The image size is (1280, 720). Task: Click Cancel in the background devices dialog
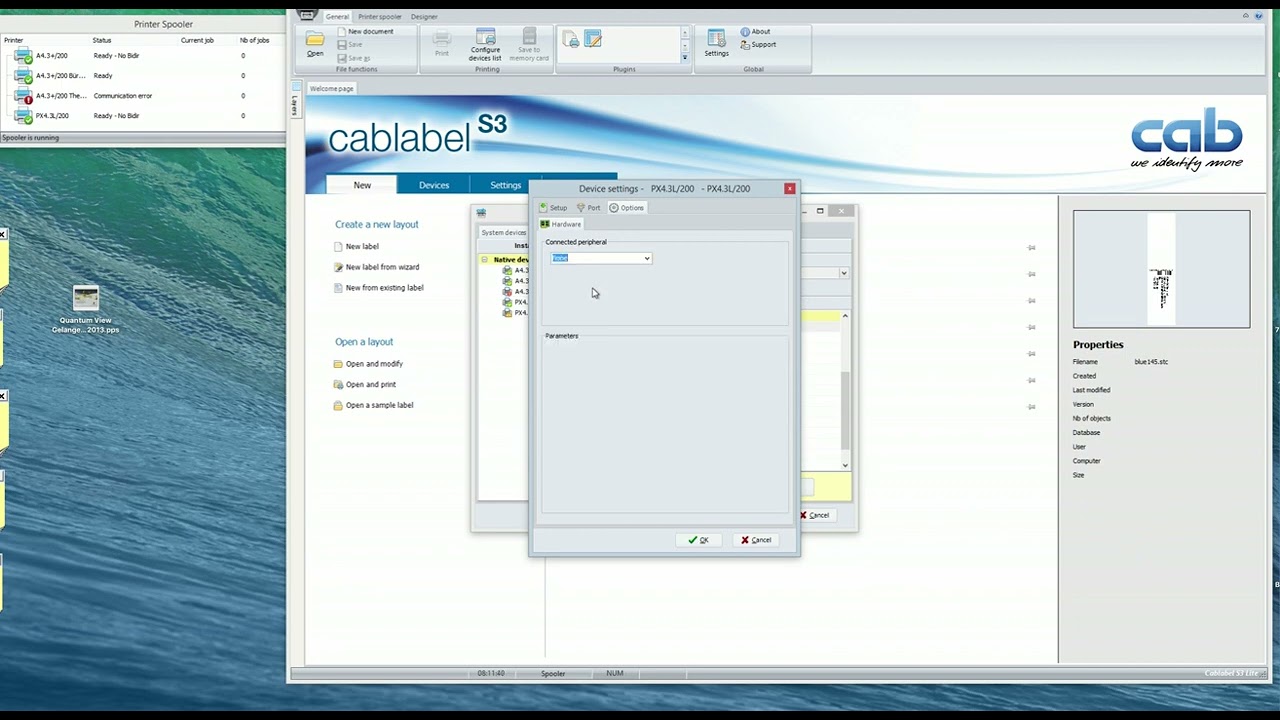pyautogui.click(x=814, y=515)
